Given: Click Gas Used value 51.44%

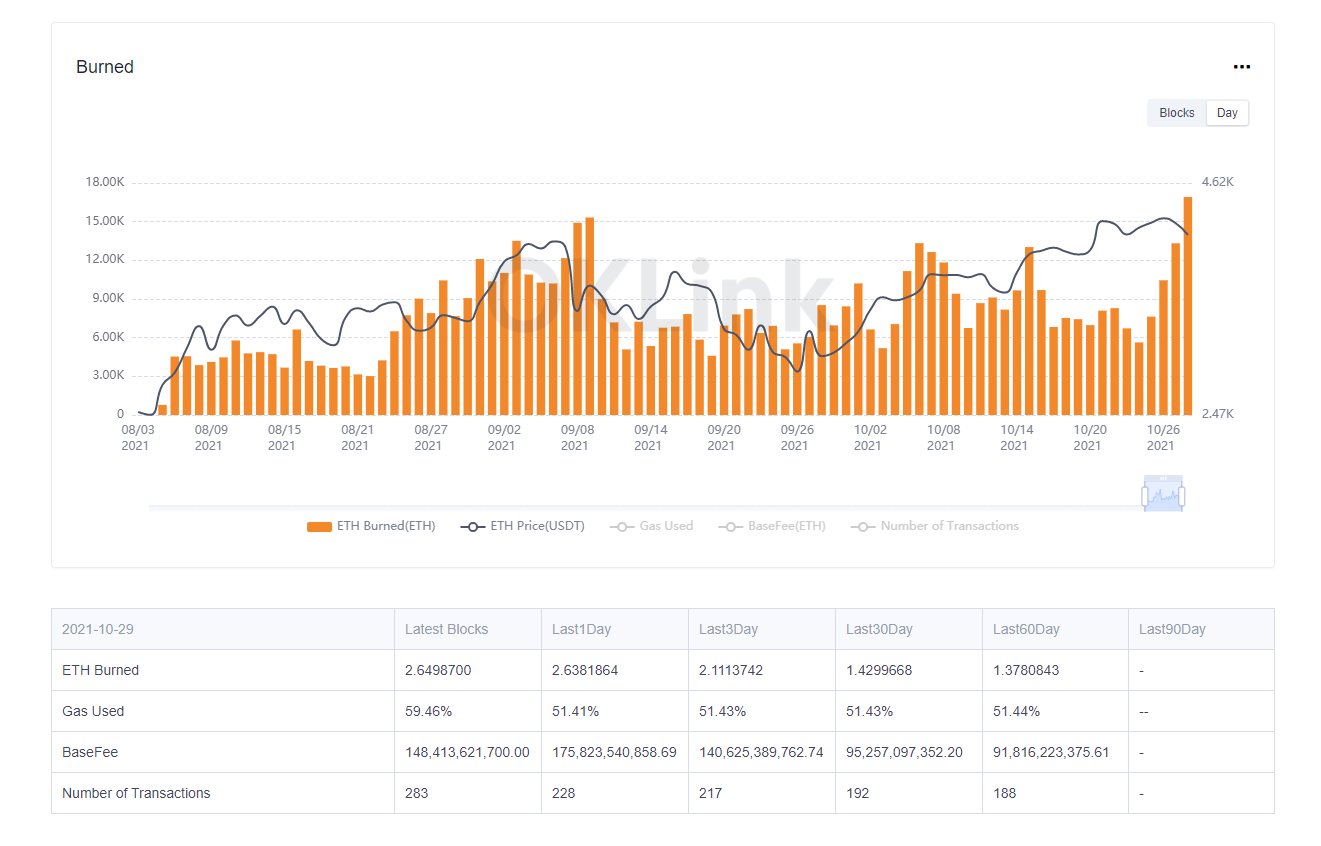Looking at the screenshot, I should 1016,711.
